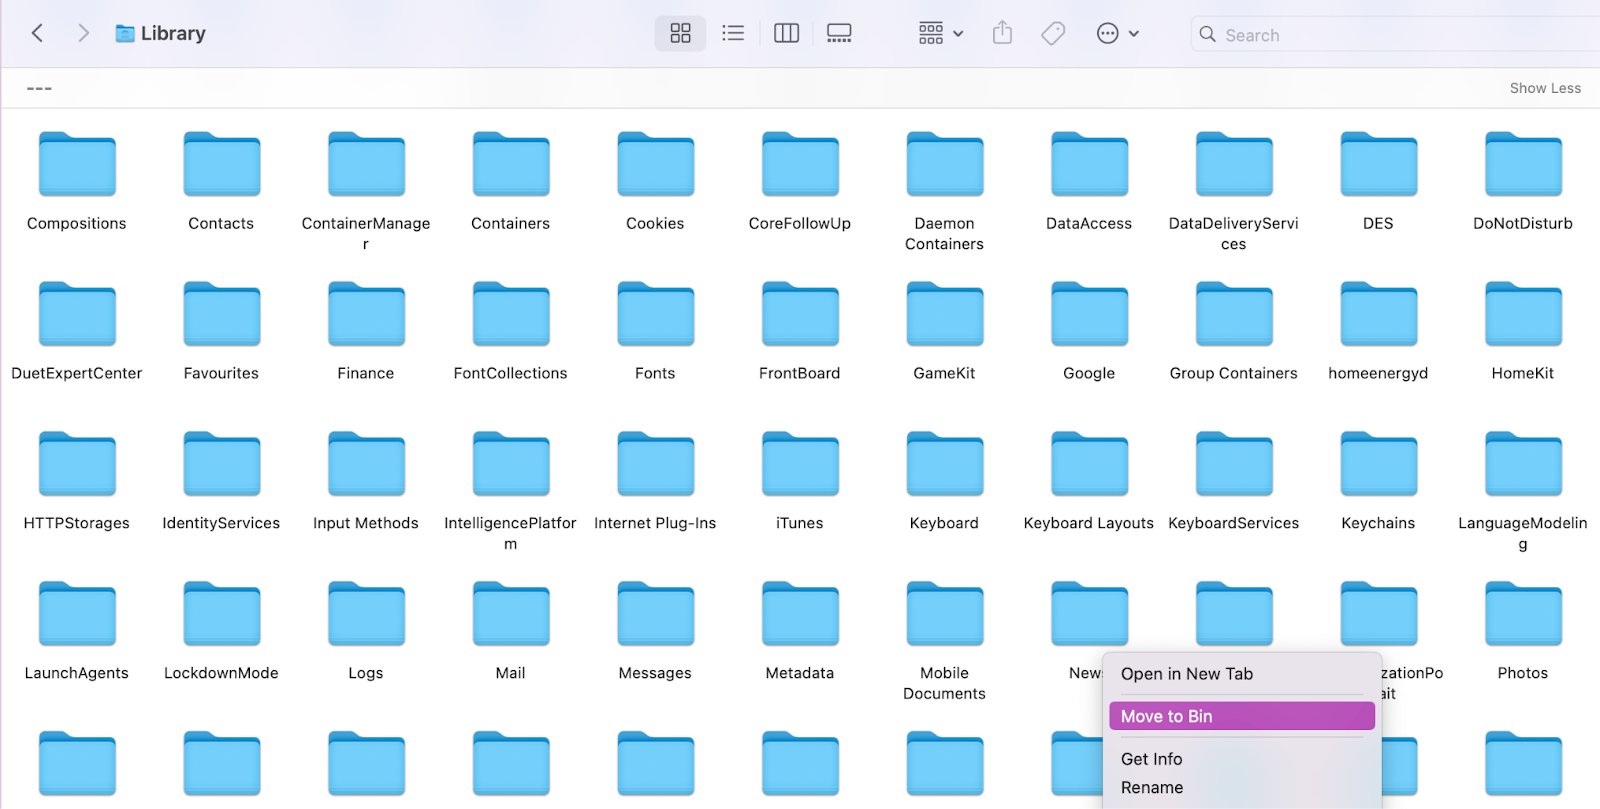Viewport: 1600px width, 809px height.
Task: Select the Messages folder
Action: pyautogui.click(x=655, y=615)
